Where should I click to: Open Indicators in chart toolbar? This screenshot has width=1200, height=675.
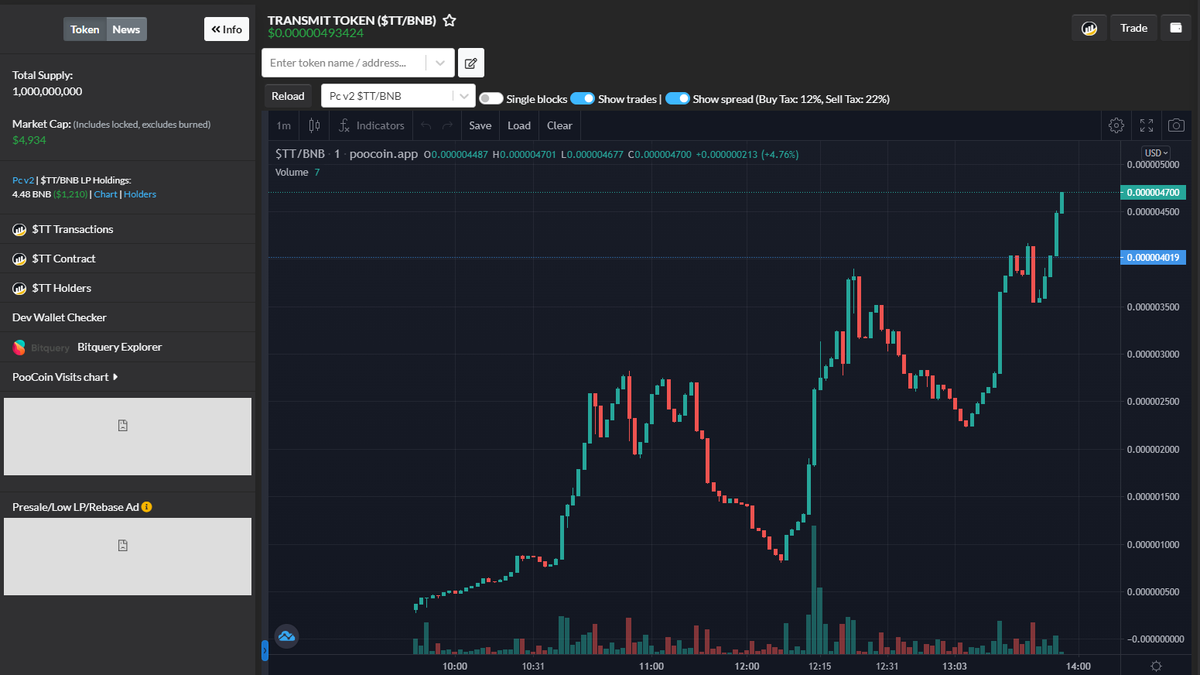[x=372, y=126]
